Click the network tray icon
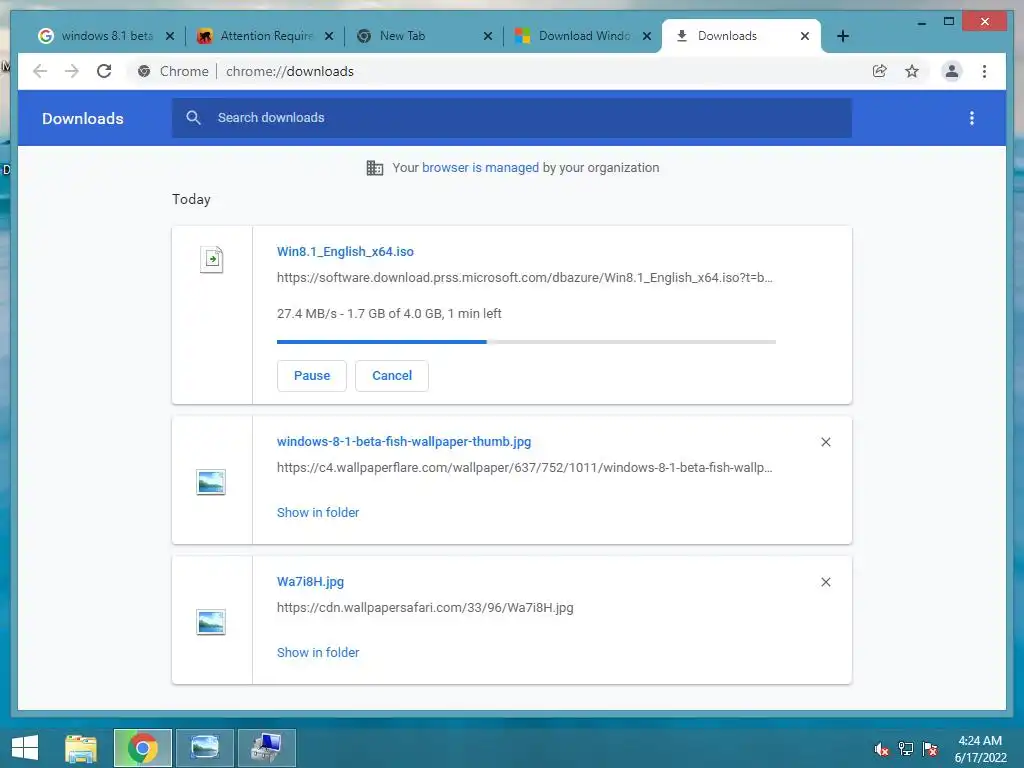 coord(906,749)
